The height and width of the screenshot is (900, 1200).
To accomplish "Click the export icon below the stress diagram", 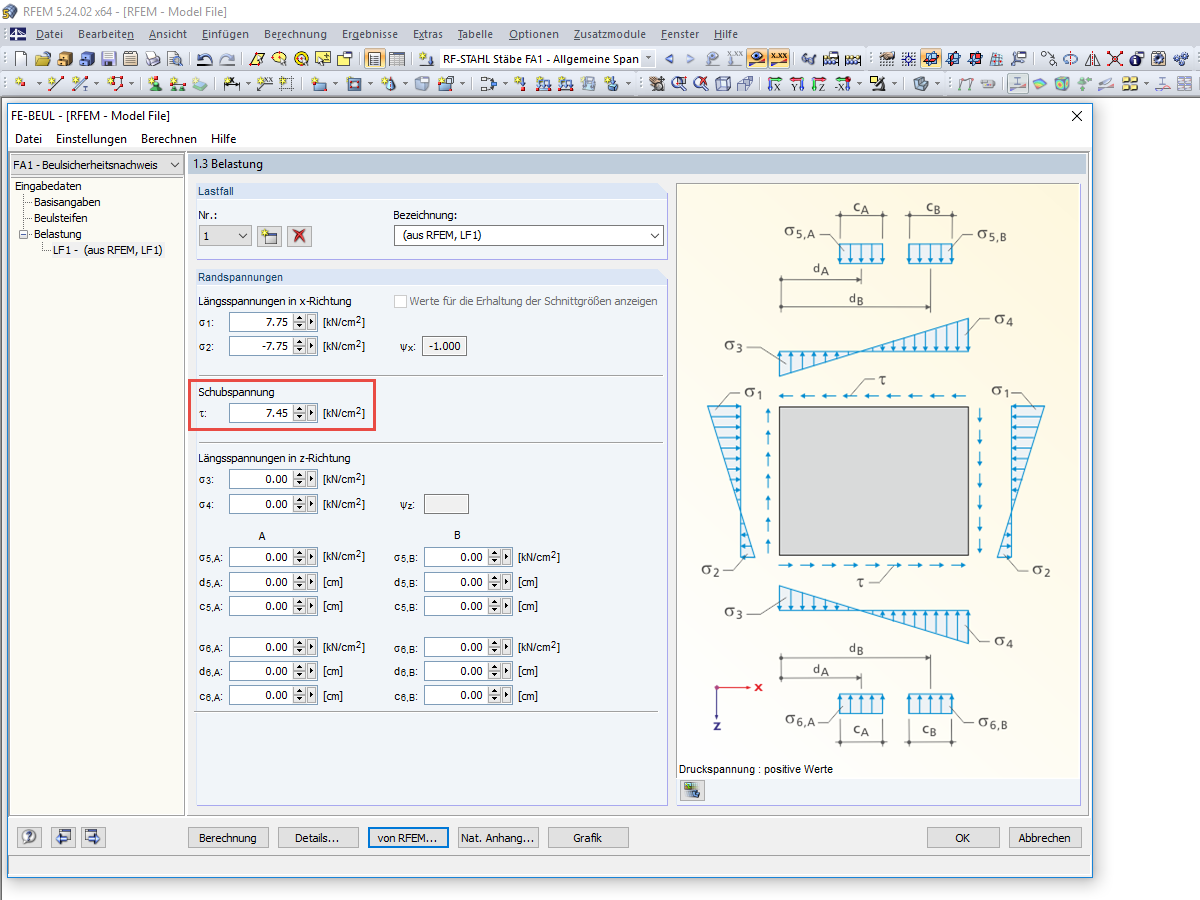I will tap(693, 790).
